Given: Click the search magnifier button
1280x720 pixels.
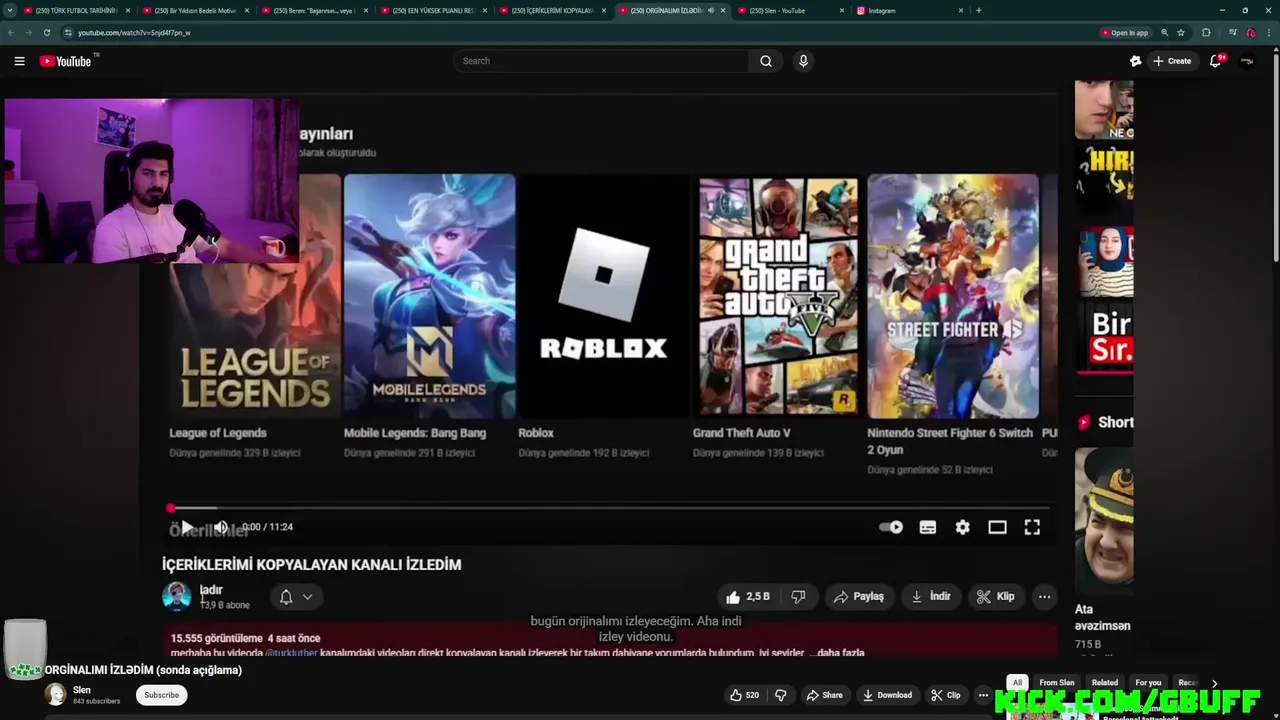Looking at the screenshot, I should click(766, 61).
